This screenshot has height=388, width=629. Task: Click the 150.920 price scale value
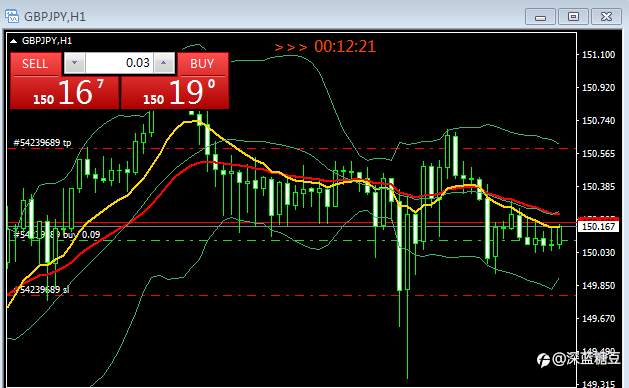598,87
